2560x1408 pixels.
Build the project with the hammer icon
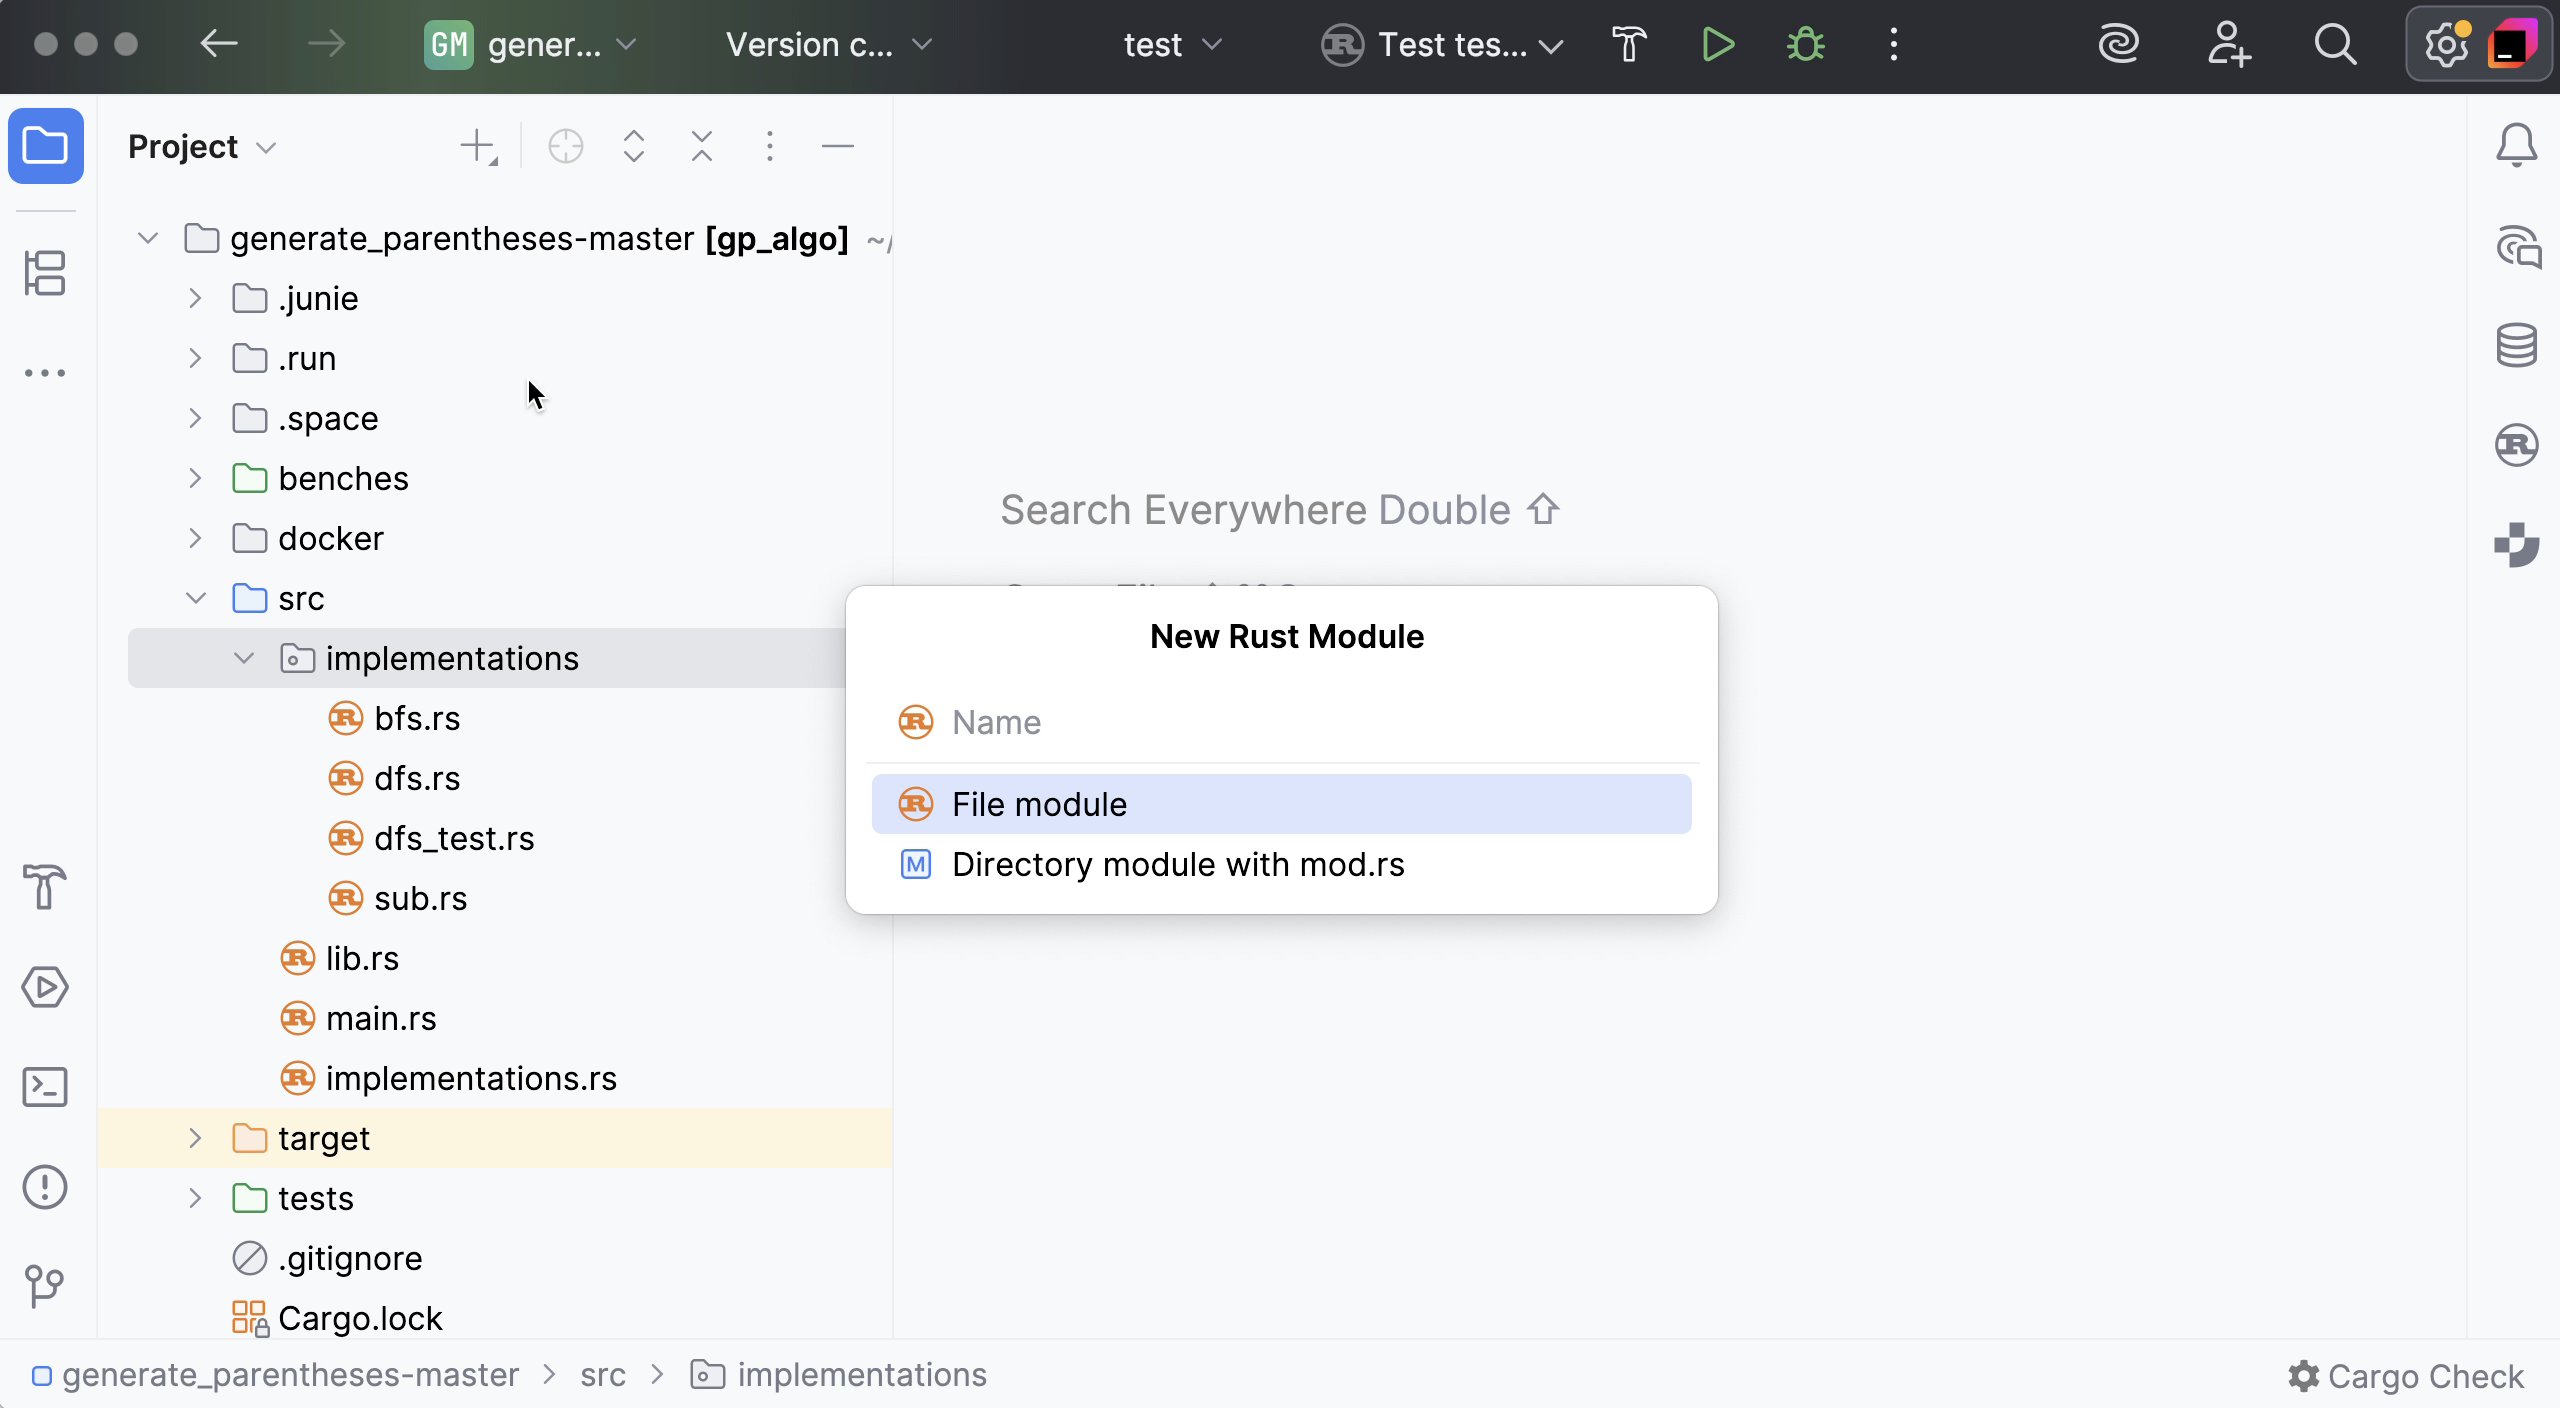(x=1627, y=44)
